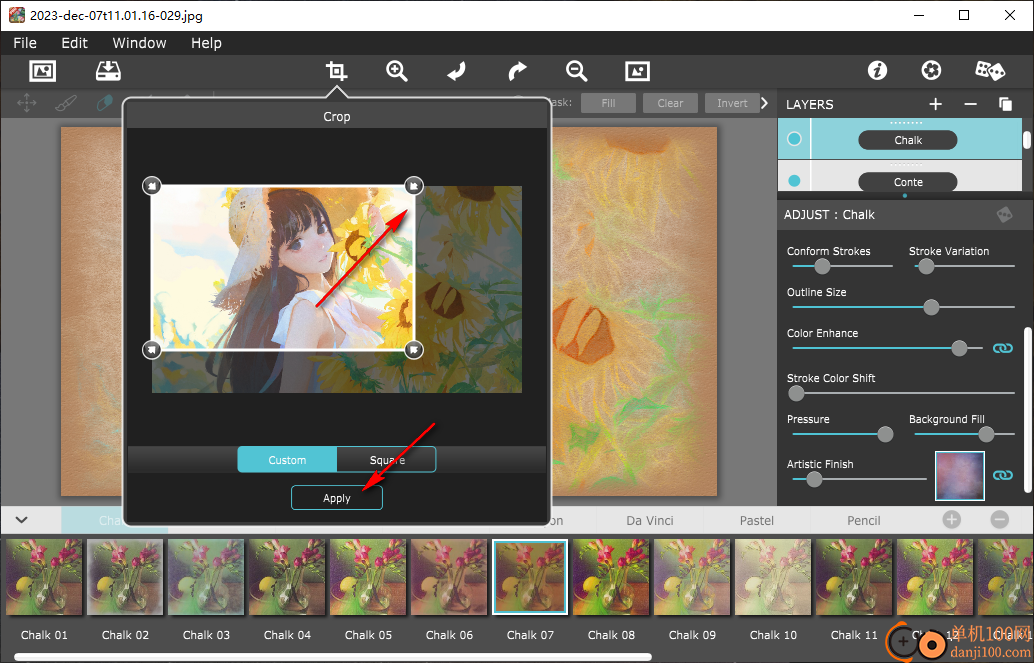Toggle visibility of Conte layer

tap(794, 181)
